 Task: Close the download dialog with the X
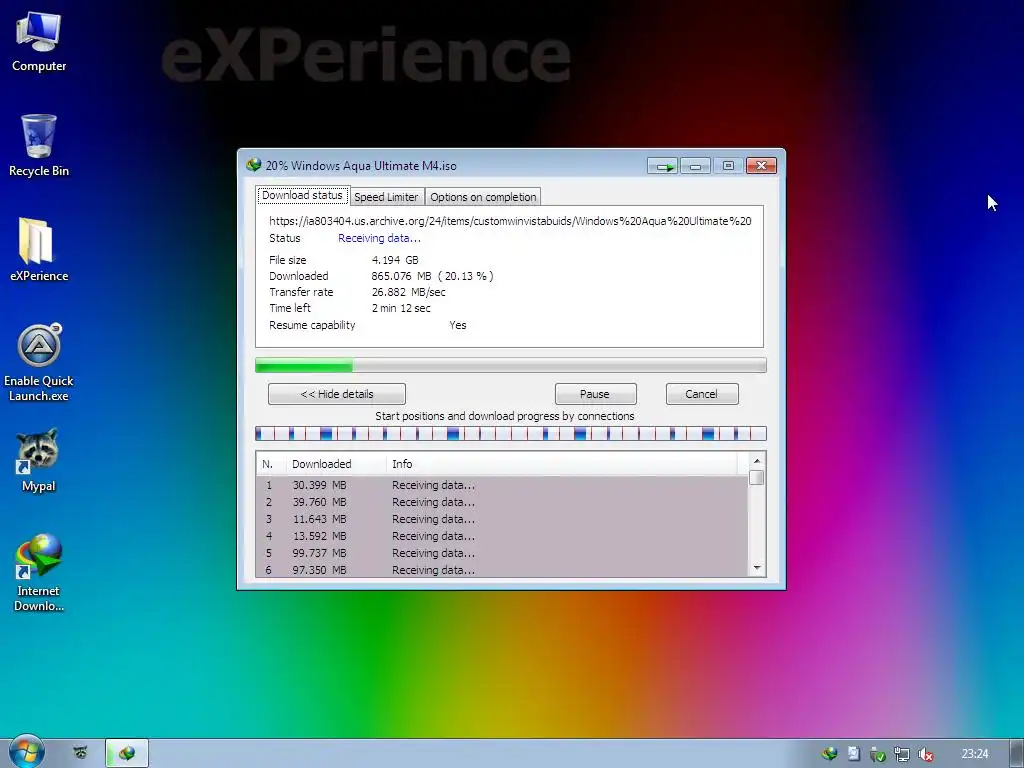(x=761, y=166)
